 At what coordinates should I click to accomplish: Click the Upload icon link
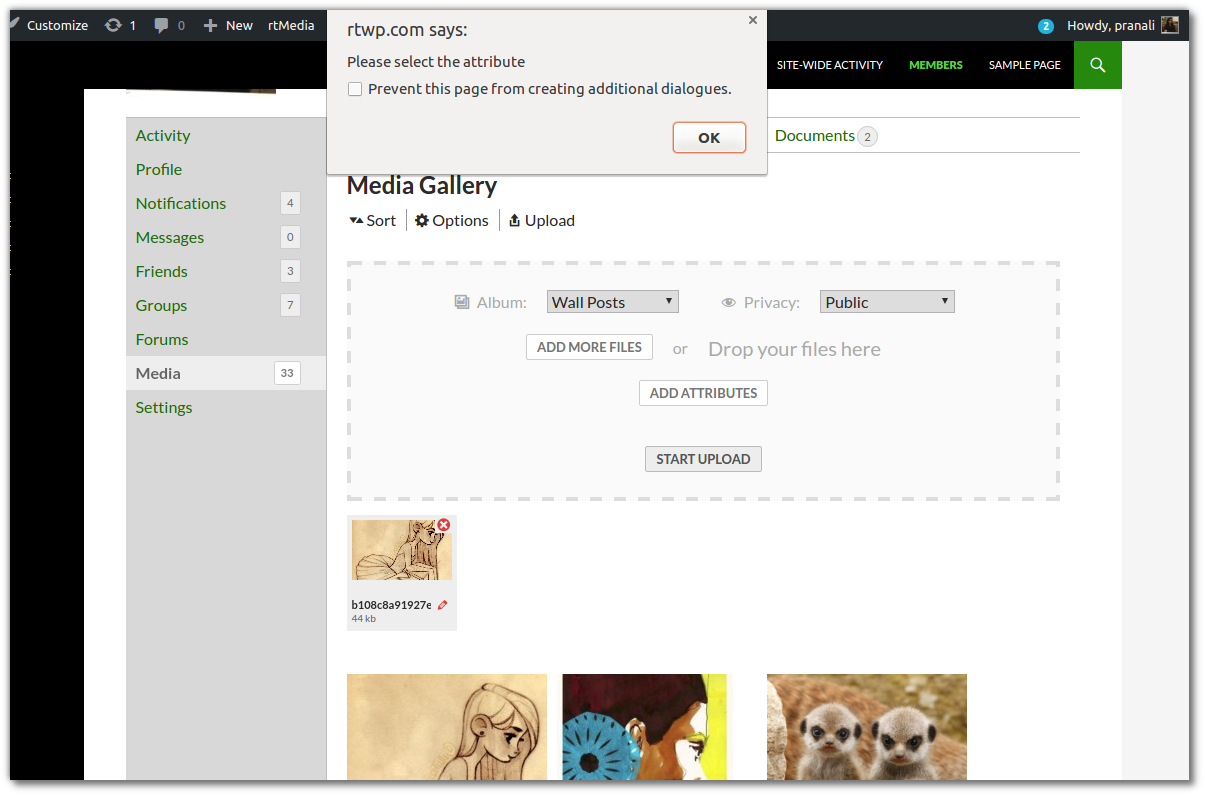coord(542,221)
